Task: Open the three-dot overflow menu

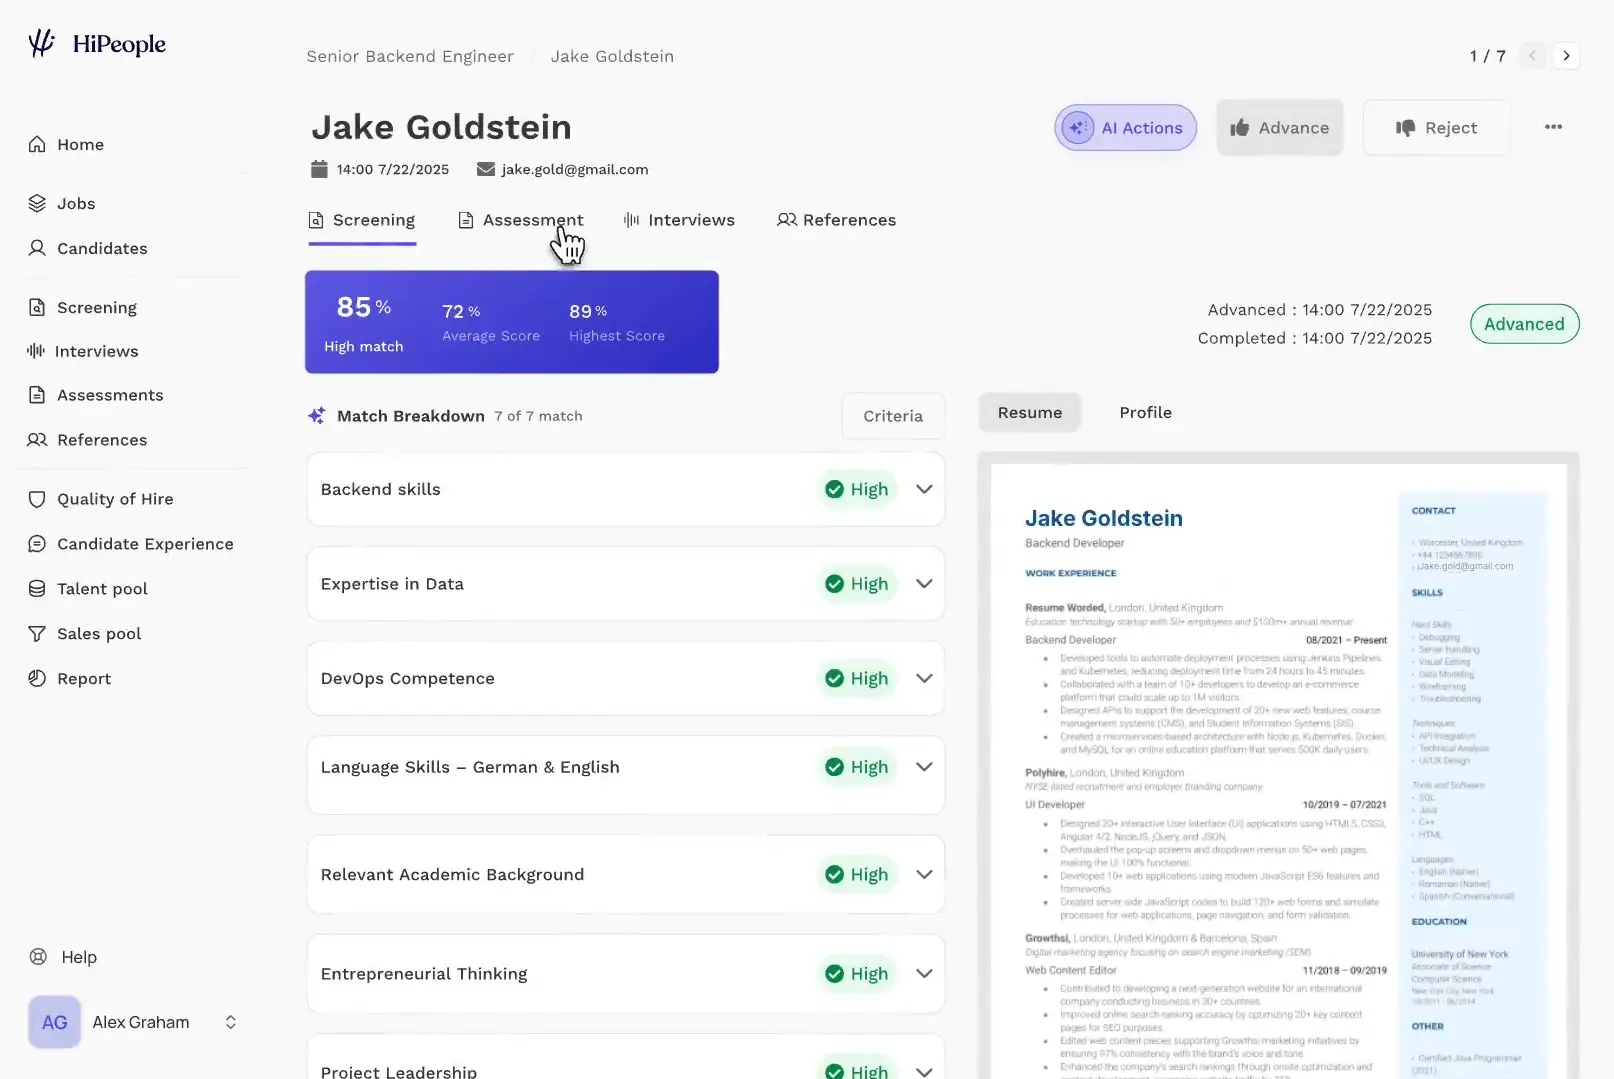Action: 1553,127
